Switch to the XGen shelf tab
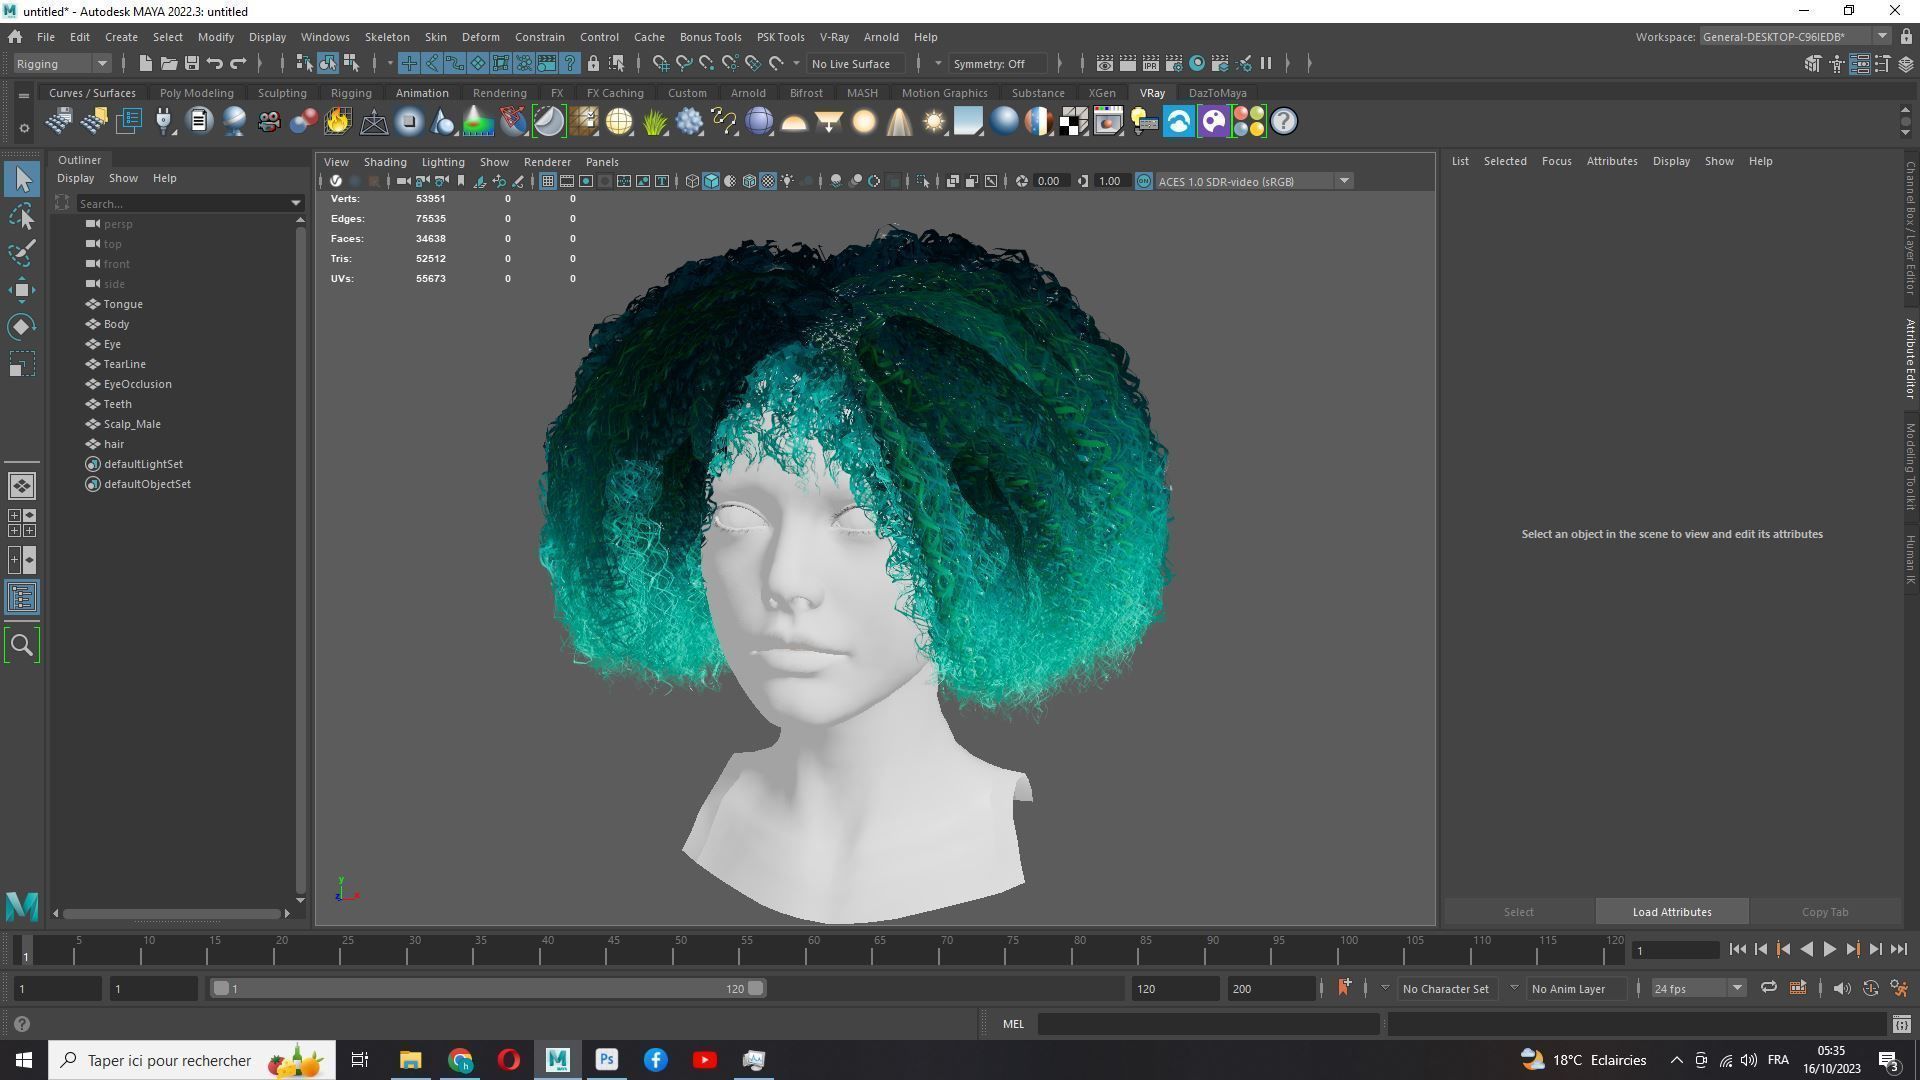The height and width of the screenshot is (1080, 1920). pos(1101,93)
